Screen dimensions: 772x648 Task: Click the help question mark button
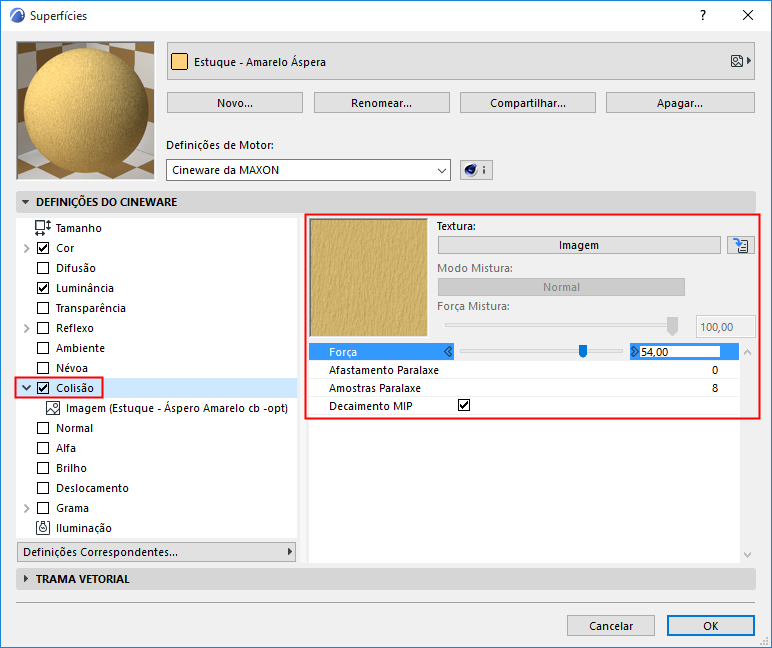click(703, 15)
